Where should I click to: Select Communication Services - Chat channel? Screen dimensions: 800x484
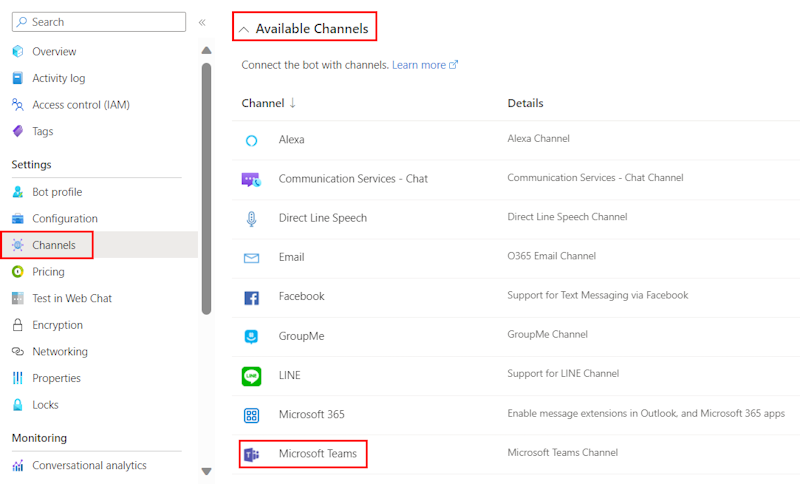point(353,179)
